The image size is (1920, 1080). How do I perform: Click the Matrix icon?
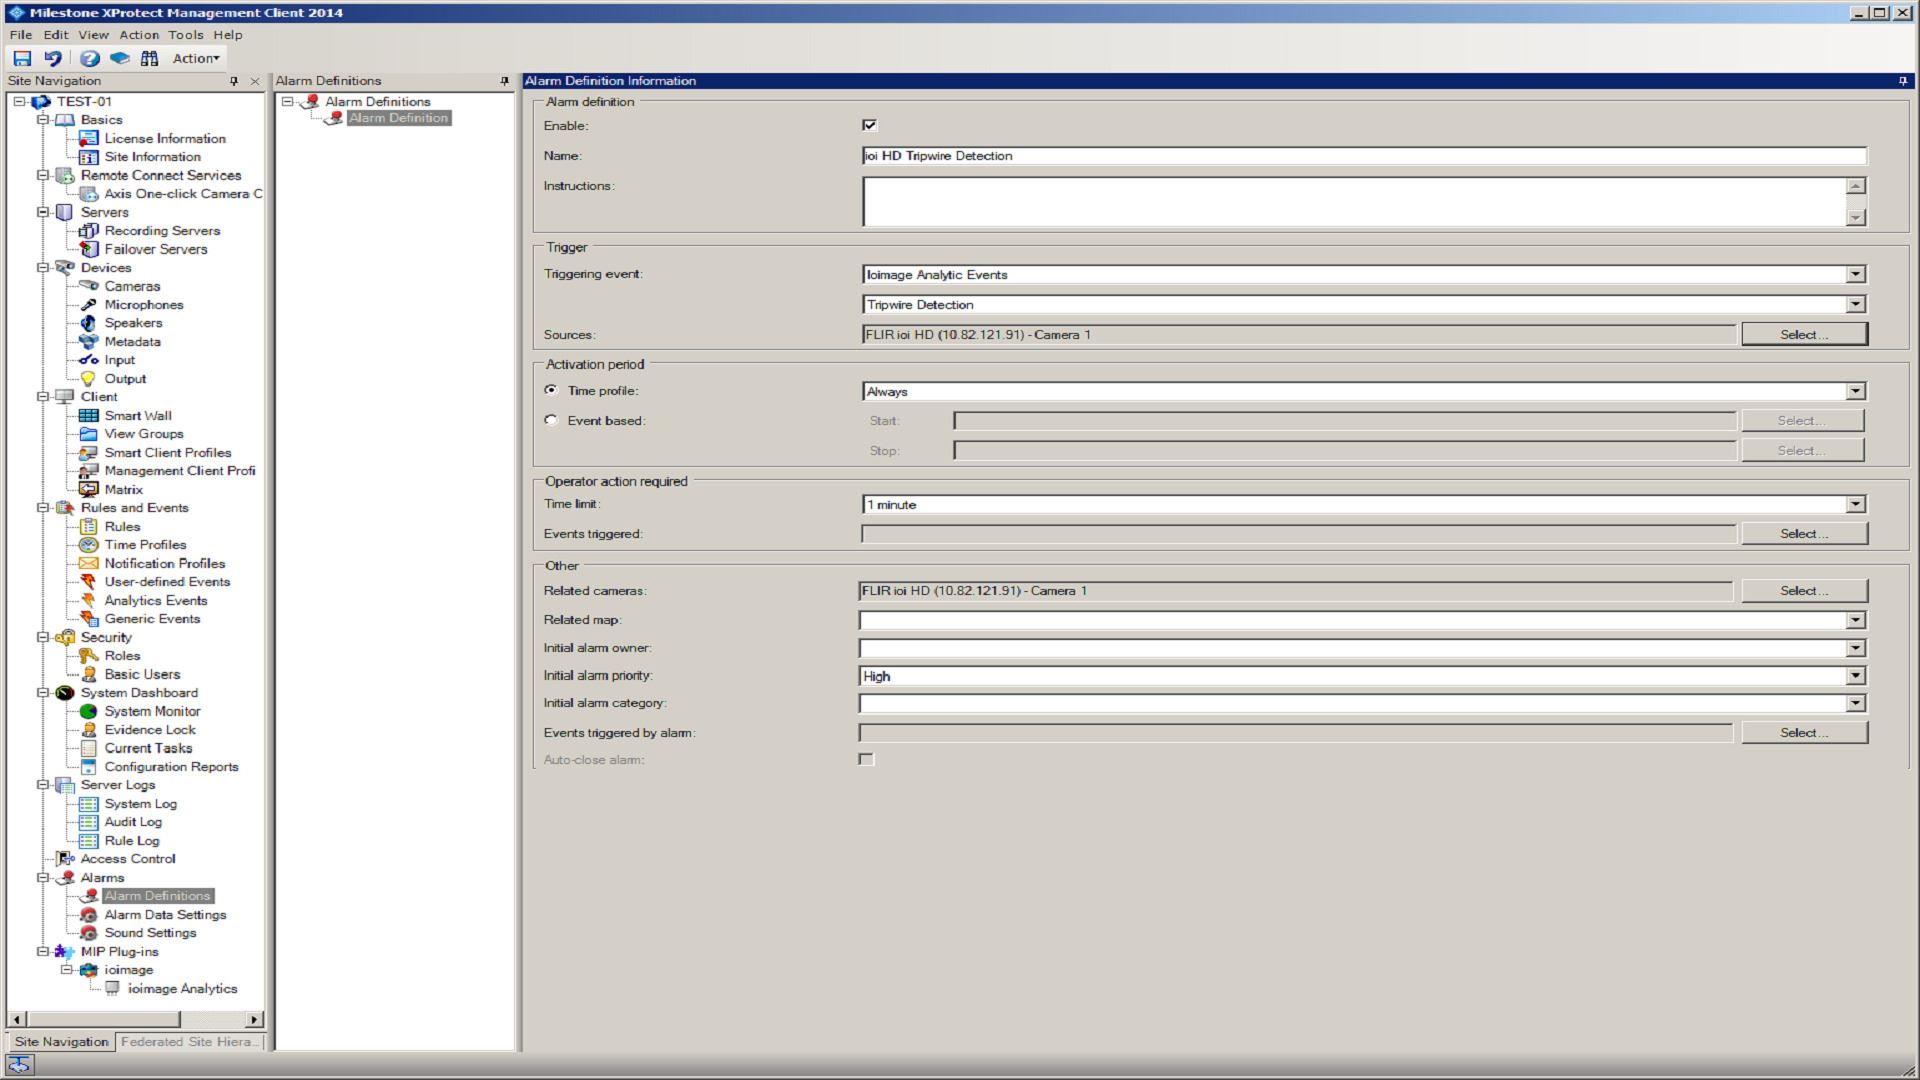click(x=89, y=490)
